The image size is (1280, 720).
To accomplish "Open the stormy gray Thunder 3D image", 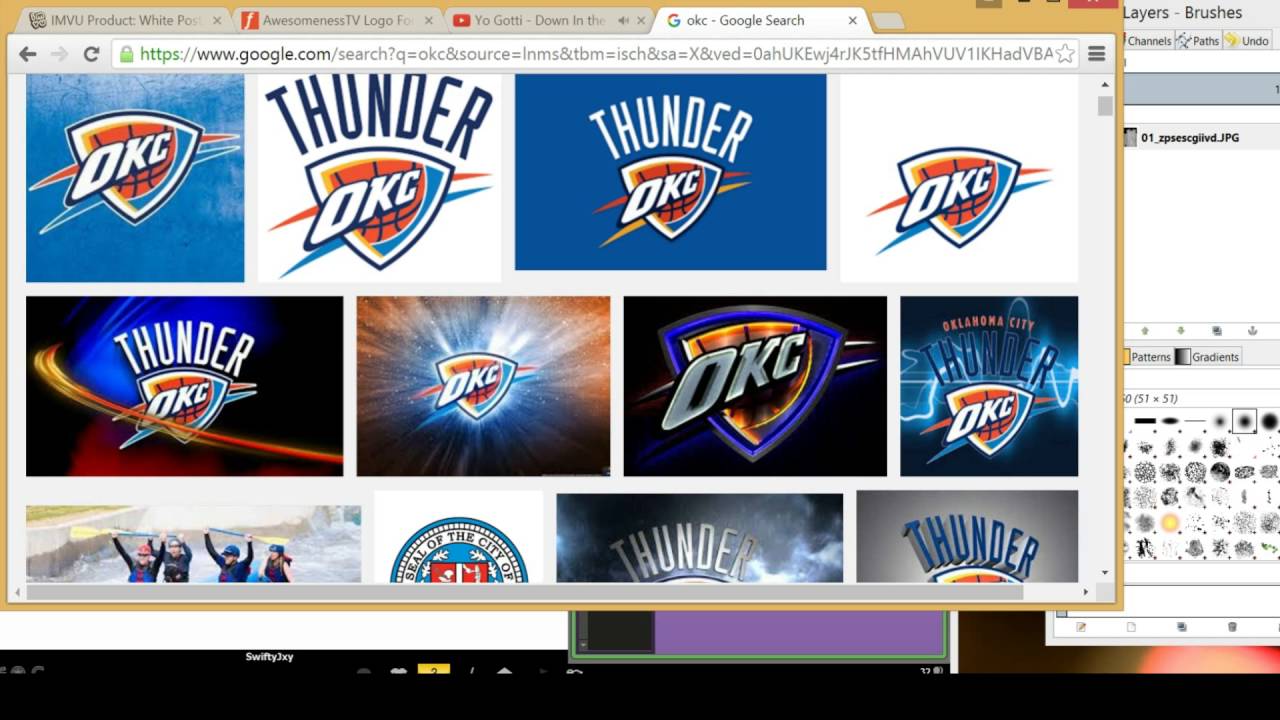I will point(699,537).
